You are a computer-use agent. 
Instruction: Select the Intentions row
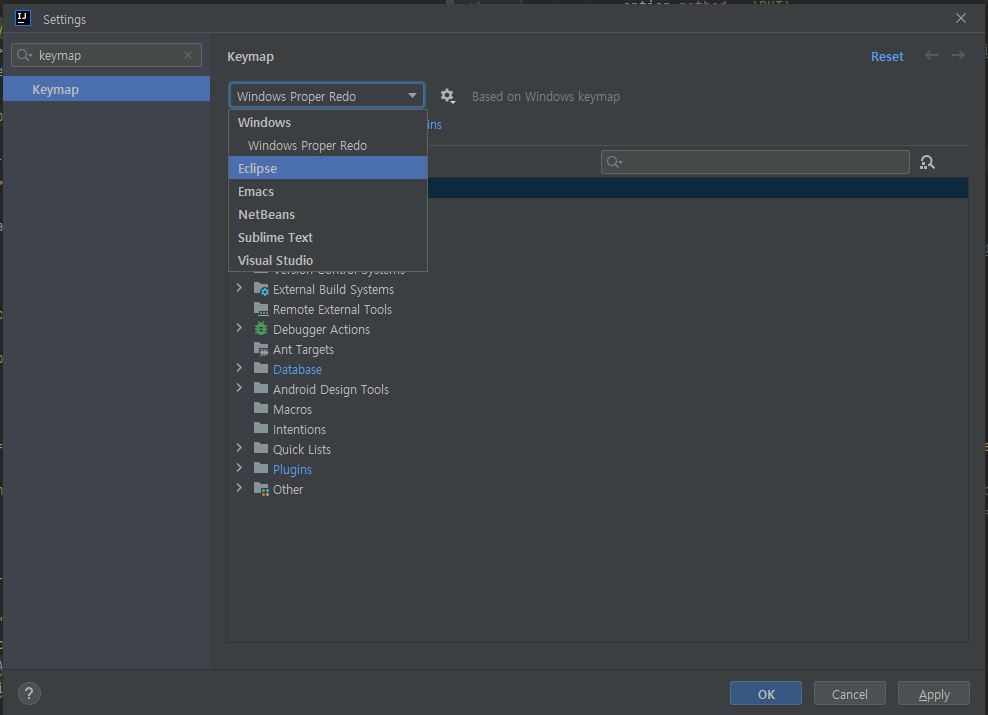(x=597, y=430)
